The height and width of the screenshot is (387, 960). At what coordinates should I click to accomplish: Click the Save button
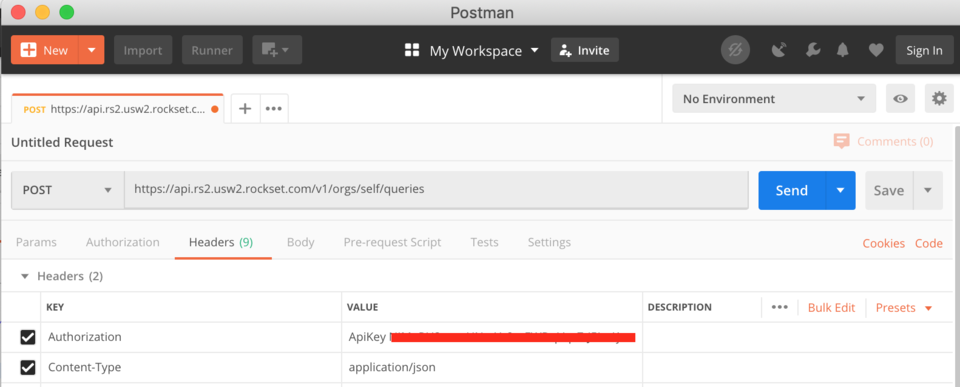point(889,190)
